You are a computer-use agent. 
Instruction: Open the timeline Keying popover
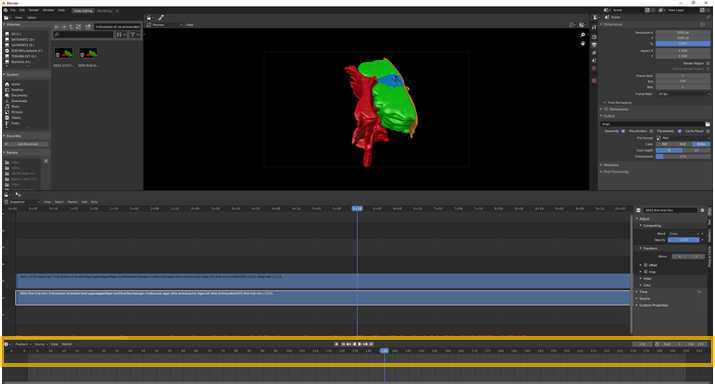point(40,344)
